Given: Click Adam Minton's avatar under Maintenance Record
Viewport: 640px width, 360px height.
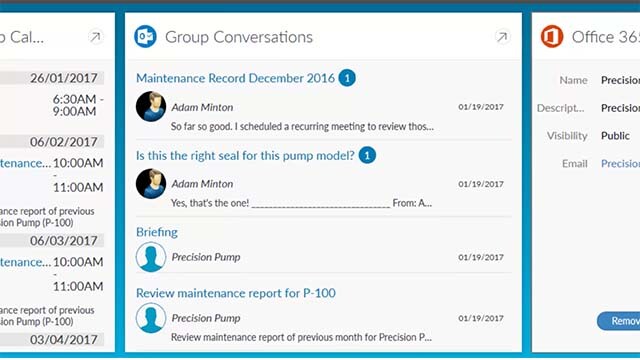Looking at the screenshot, I should [x=151, y=107].
